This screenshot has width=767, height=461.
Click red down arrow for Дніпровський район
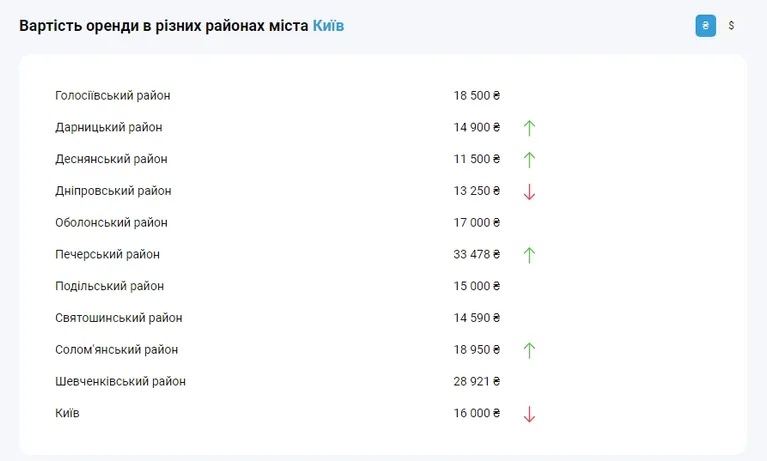coord(529,191)
